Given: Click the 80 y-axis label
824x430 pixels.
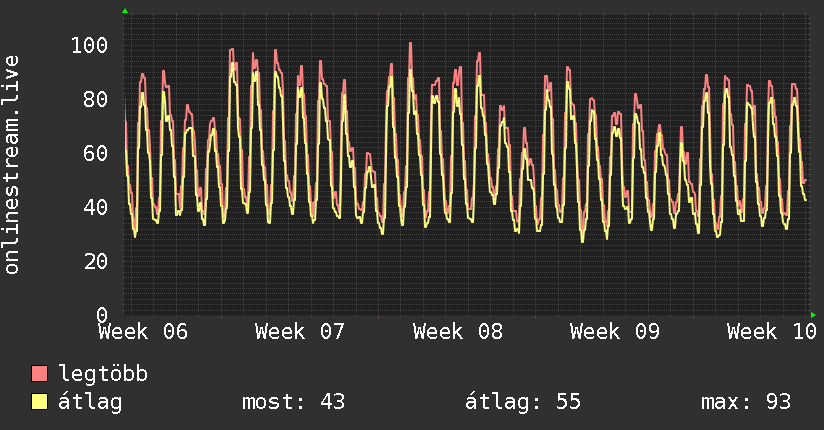Looking at the screenshot, I should click(x=96, y=99).
